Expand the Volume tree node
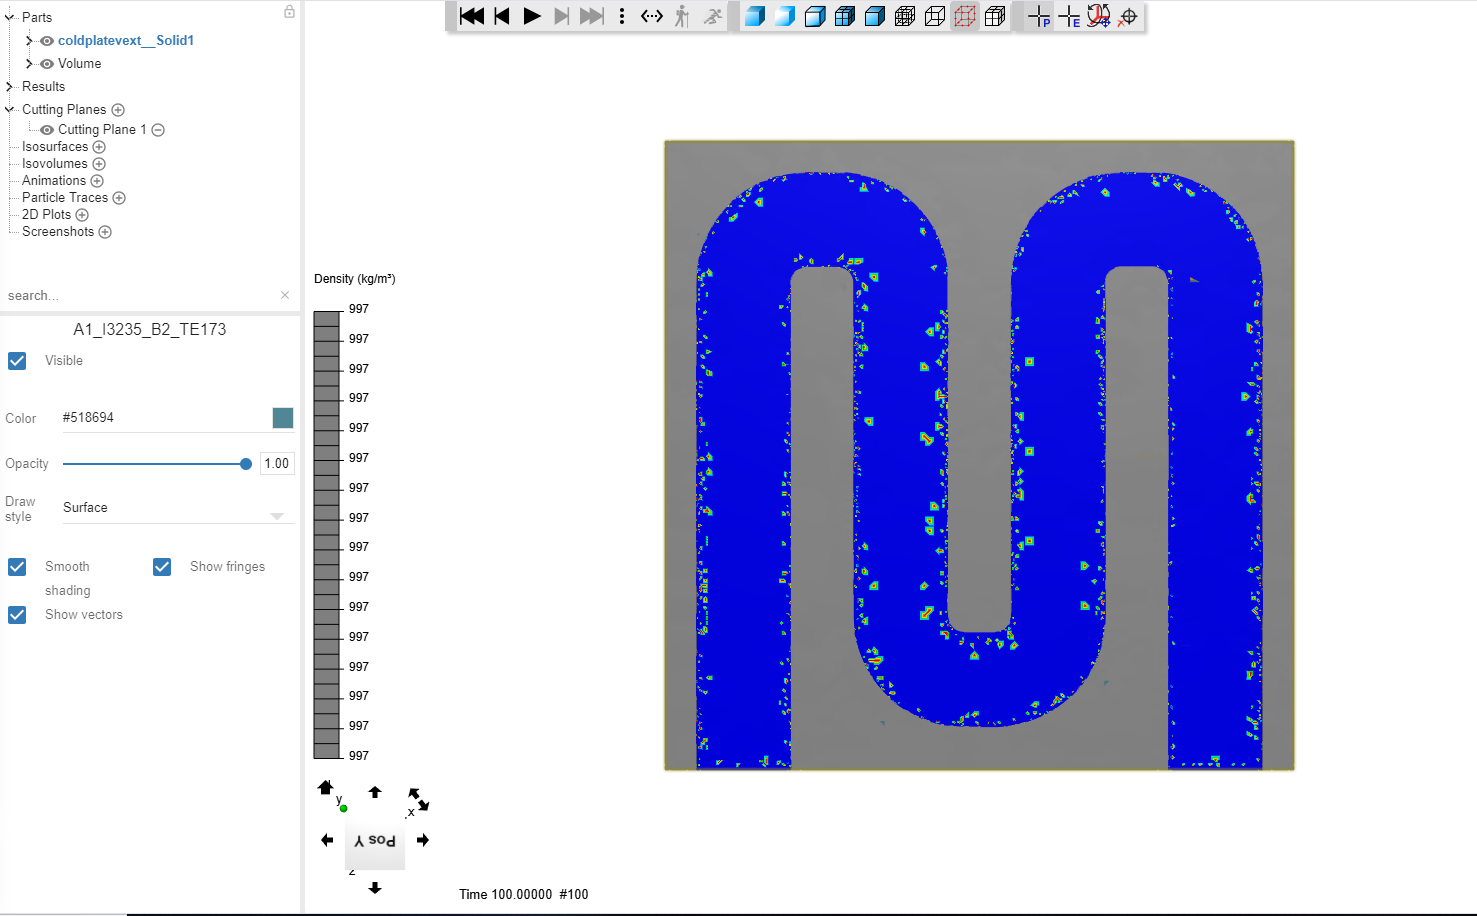The width and height of the screenshot is (1477, 916). [x=29, y=64]
